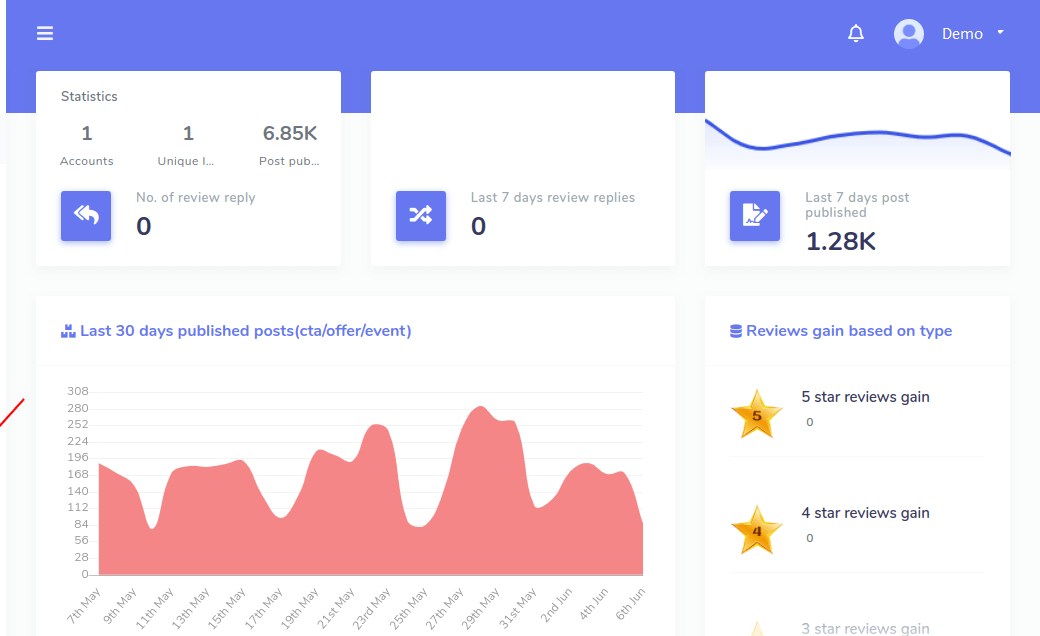Click the 5 star badge icon
Image resolution: width=1040 pixels, height=636 pixels.
pos(756,415)
